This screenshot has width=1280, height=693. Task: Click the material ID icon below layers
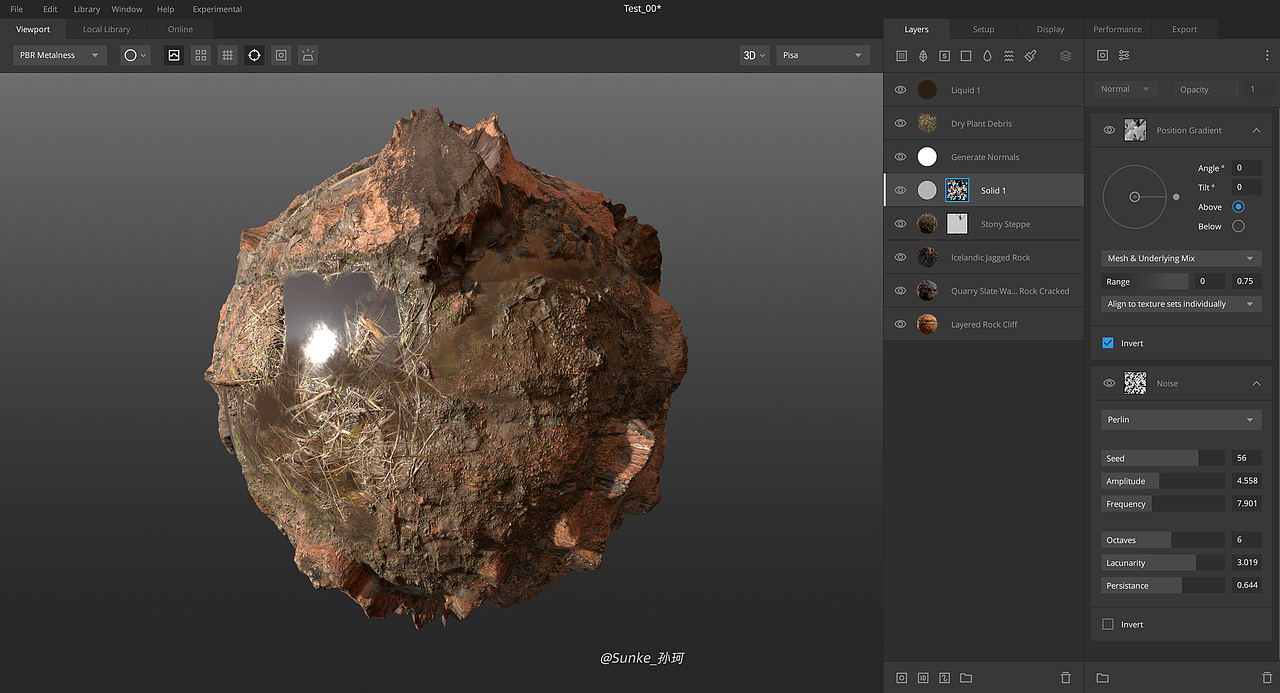click(x=923, y=678)
